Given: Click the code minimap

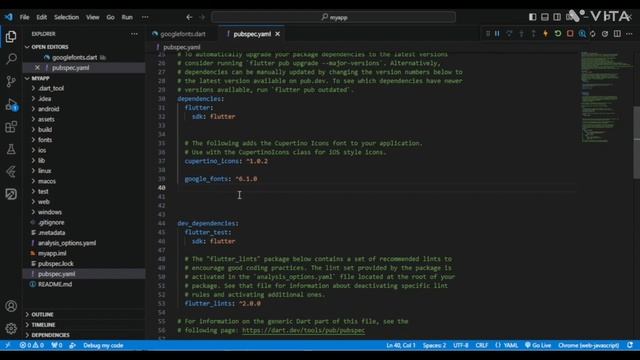Looking at the screenshot, I should click(x=606, y=97).
